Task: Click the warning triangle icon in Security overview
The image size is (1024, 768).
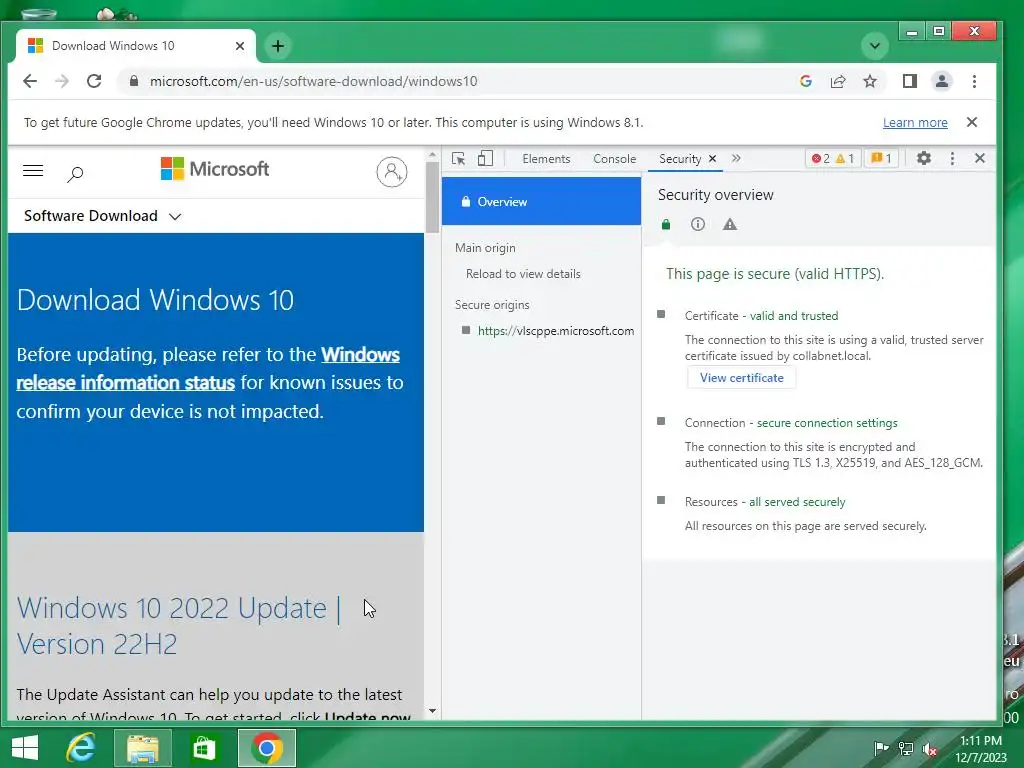Action: [729, 225]
